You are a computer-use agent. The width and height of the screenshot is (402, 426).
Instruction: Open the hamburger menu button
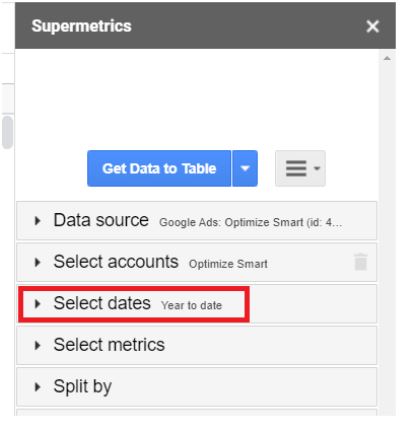300,168
